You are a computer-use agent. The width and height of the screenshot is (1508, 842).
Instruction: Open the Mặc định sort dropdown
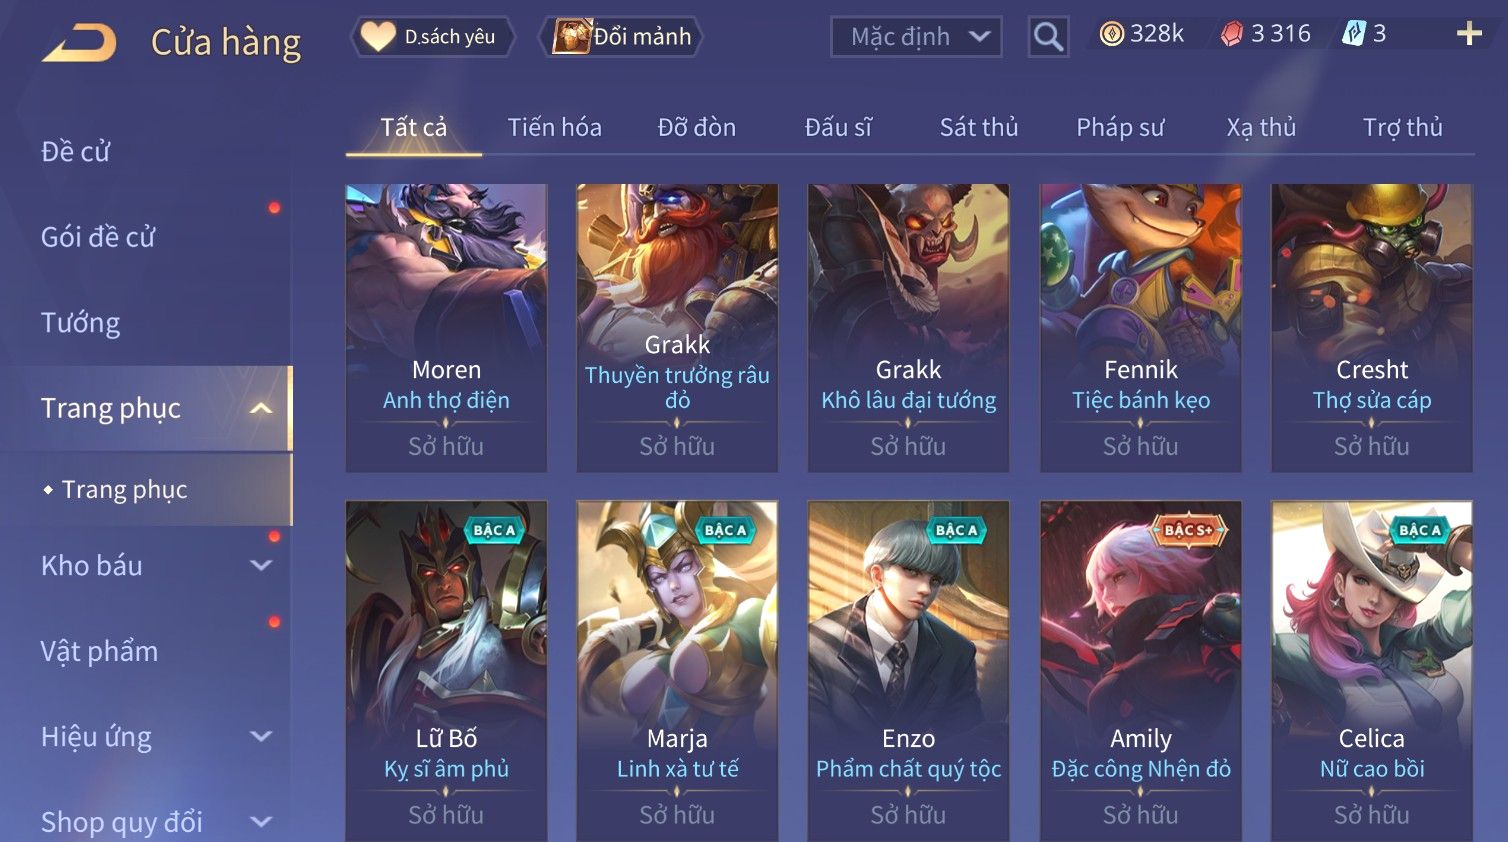(916, 37)
